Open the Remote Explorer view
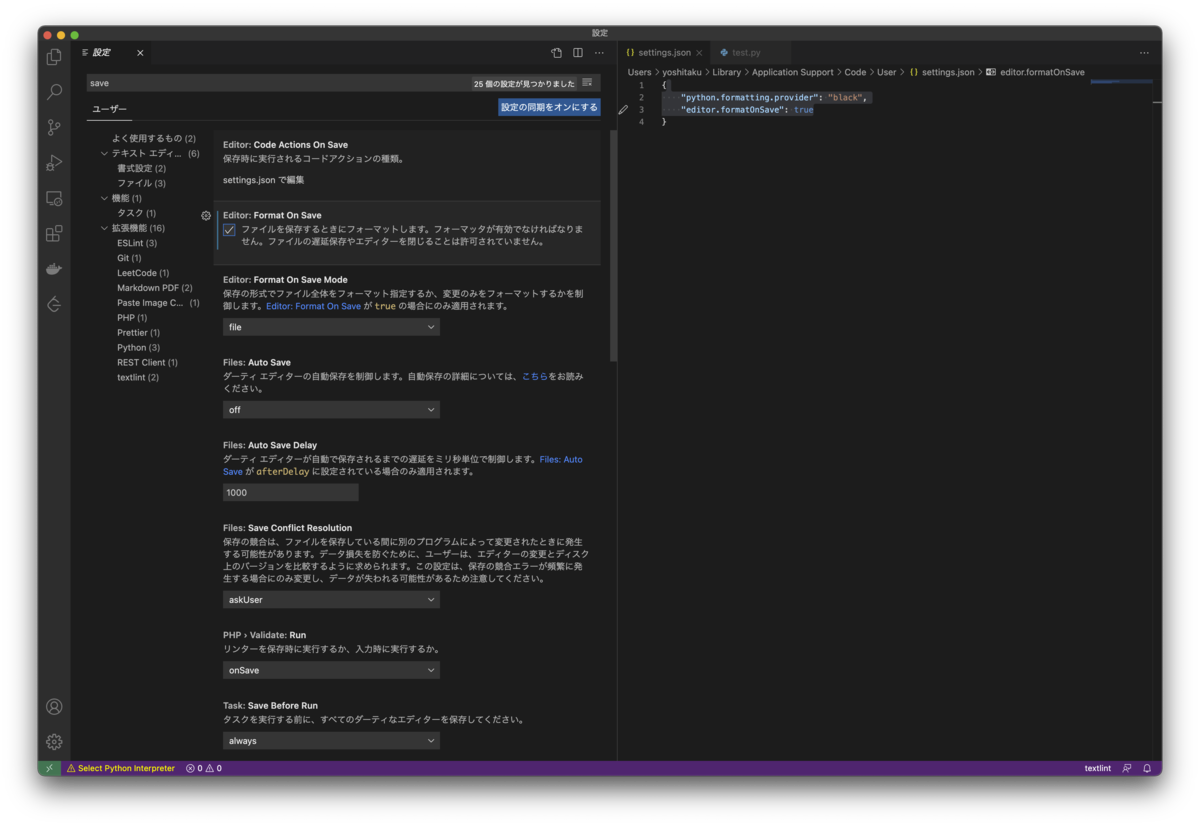The image size is (1200, 826). point(54,198)
